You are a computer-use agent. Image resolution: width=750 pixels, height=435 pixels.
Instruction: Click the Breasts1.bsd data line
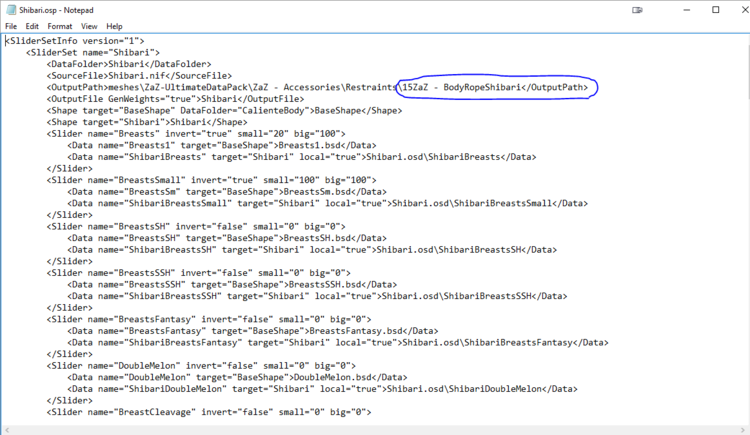coord(221,145)
